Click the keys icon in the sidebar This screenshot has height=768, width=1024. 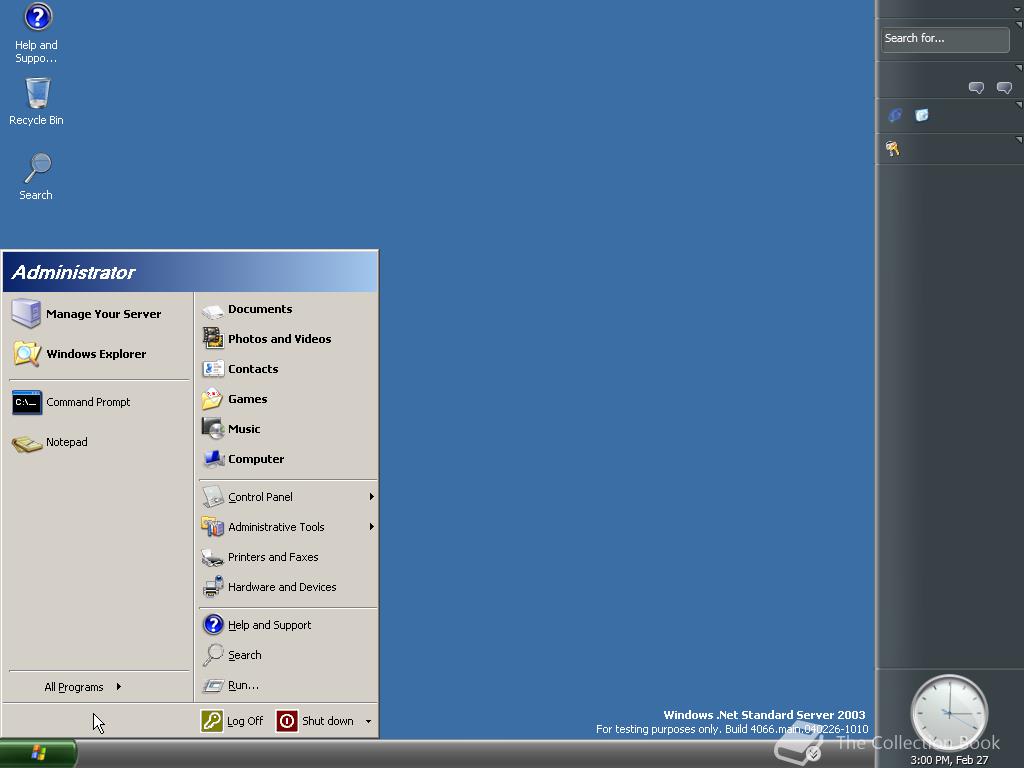point(893,149)
